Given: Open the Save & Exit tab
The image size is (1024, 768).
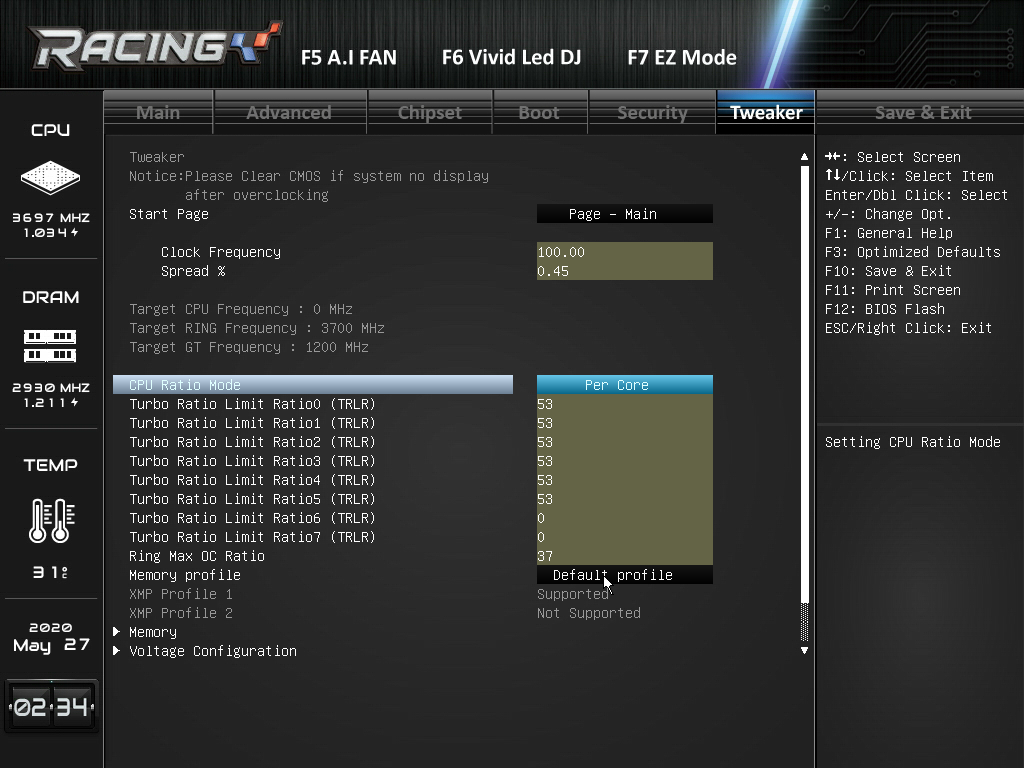Looking at the screenshot, I should [923, 112].
